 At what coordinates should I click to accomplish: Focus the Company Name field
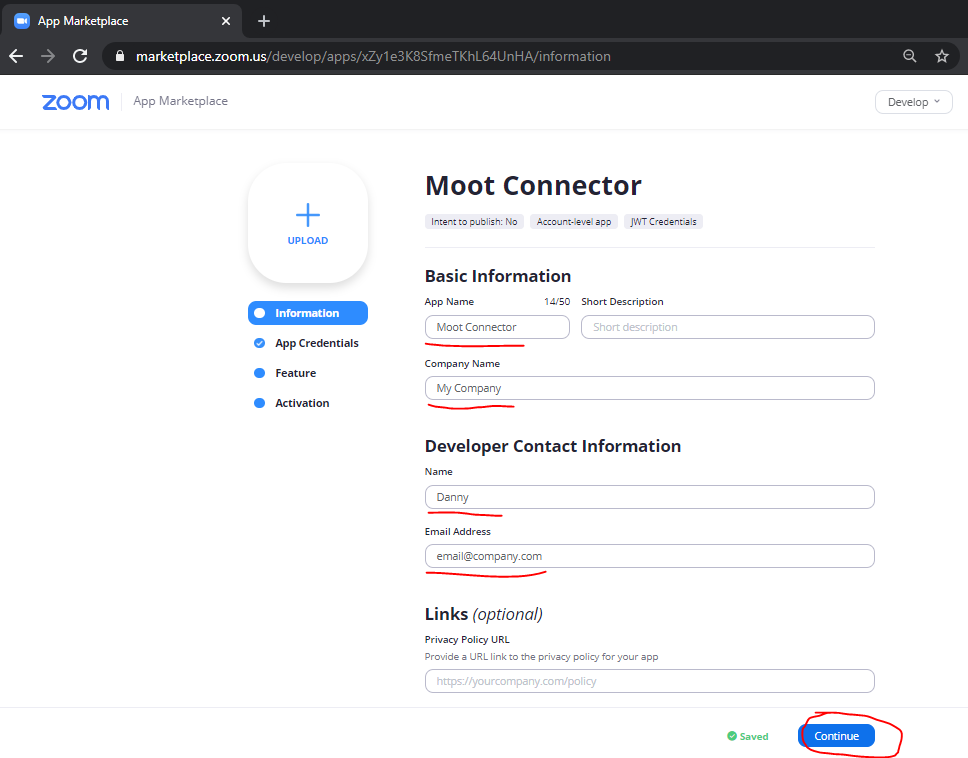click(x=649, y=388)
